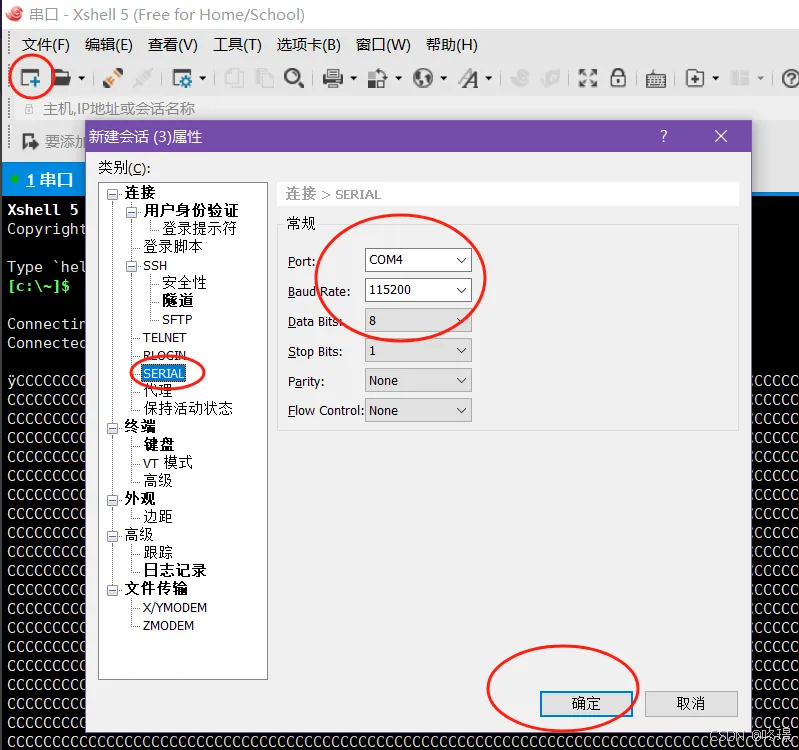799x750 pixels.
Task: Select 跟踪 under 高级
Action: pos(157,552)
